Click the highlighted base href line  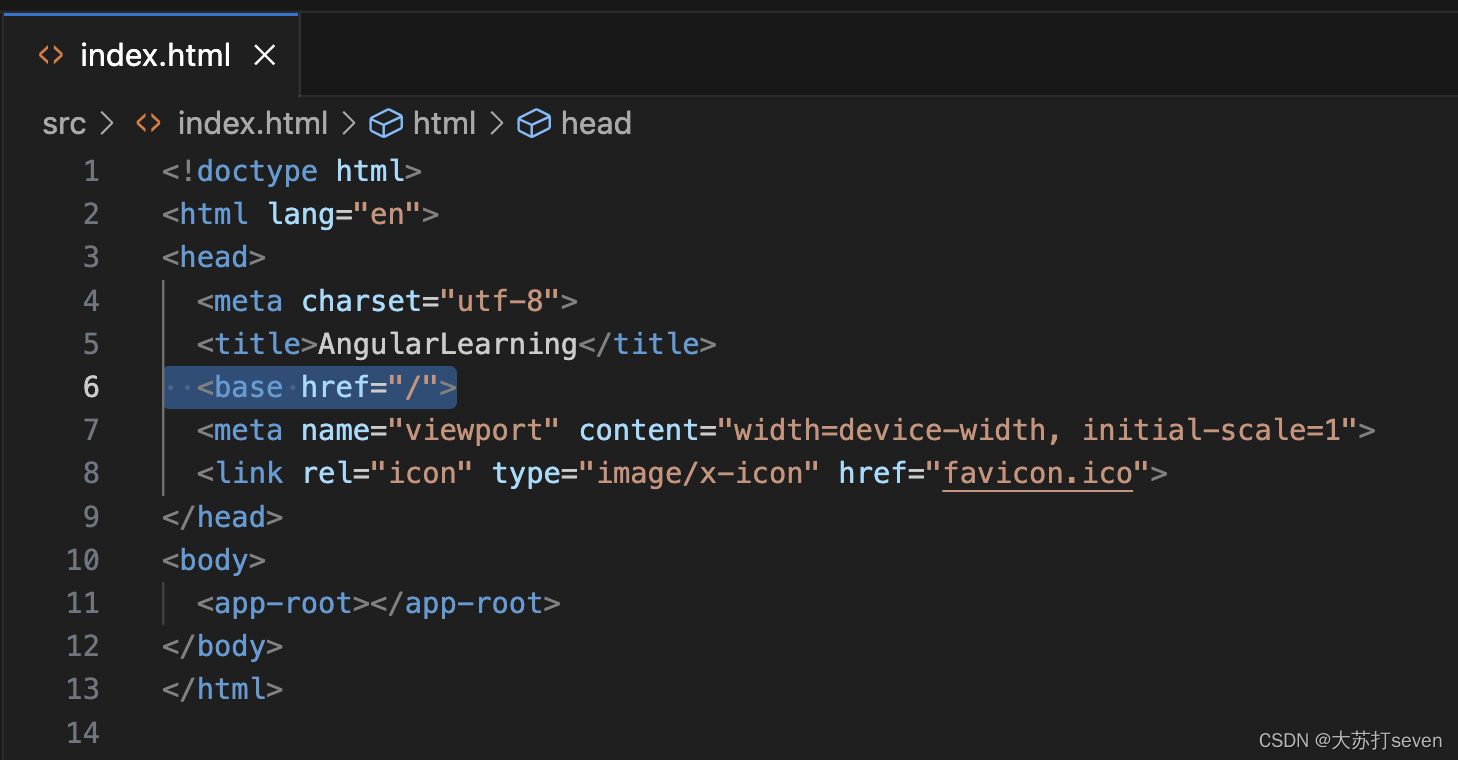(310, 387)
